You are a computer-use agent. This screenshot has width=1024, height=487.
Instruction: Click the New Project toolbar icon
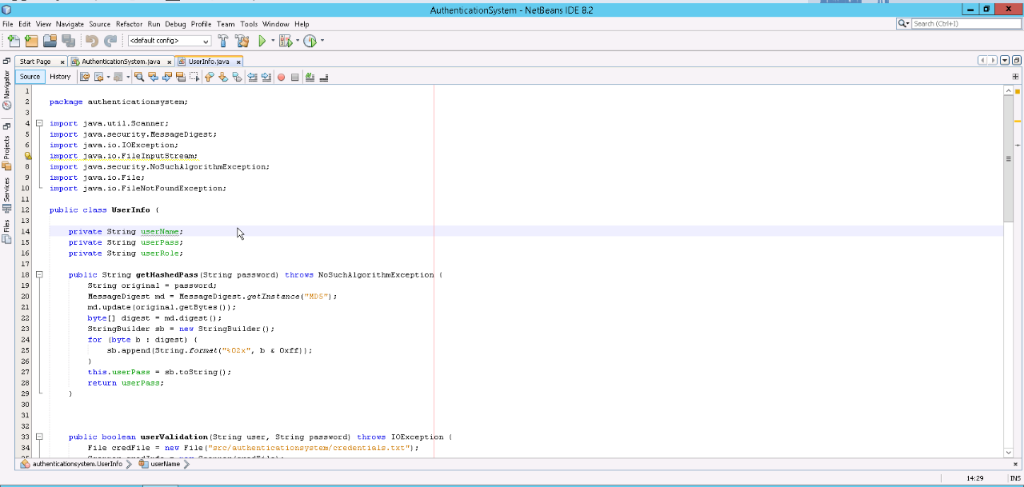31,41
